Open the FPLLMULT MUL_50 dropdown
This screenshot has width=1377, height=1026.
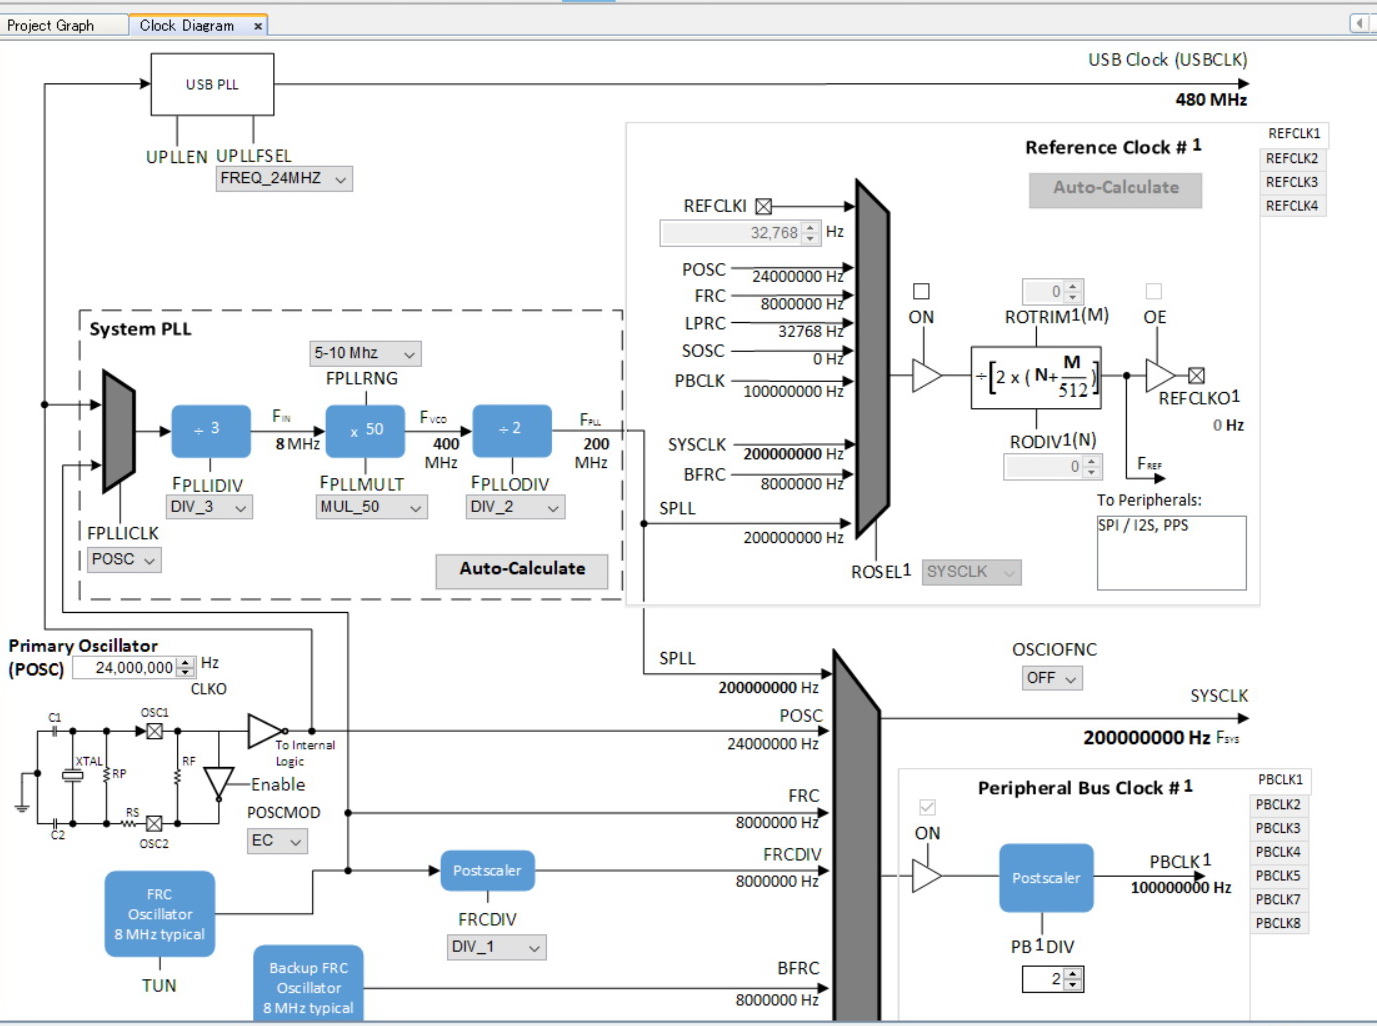(x=372, y=507)
